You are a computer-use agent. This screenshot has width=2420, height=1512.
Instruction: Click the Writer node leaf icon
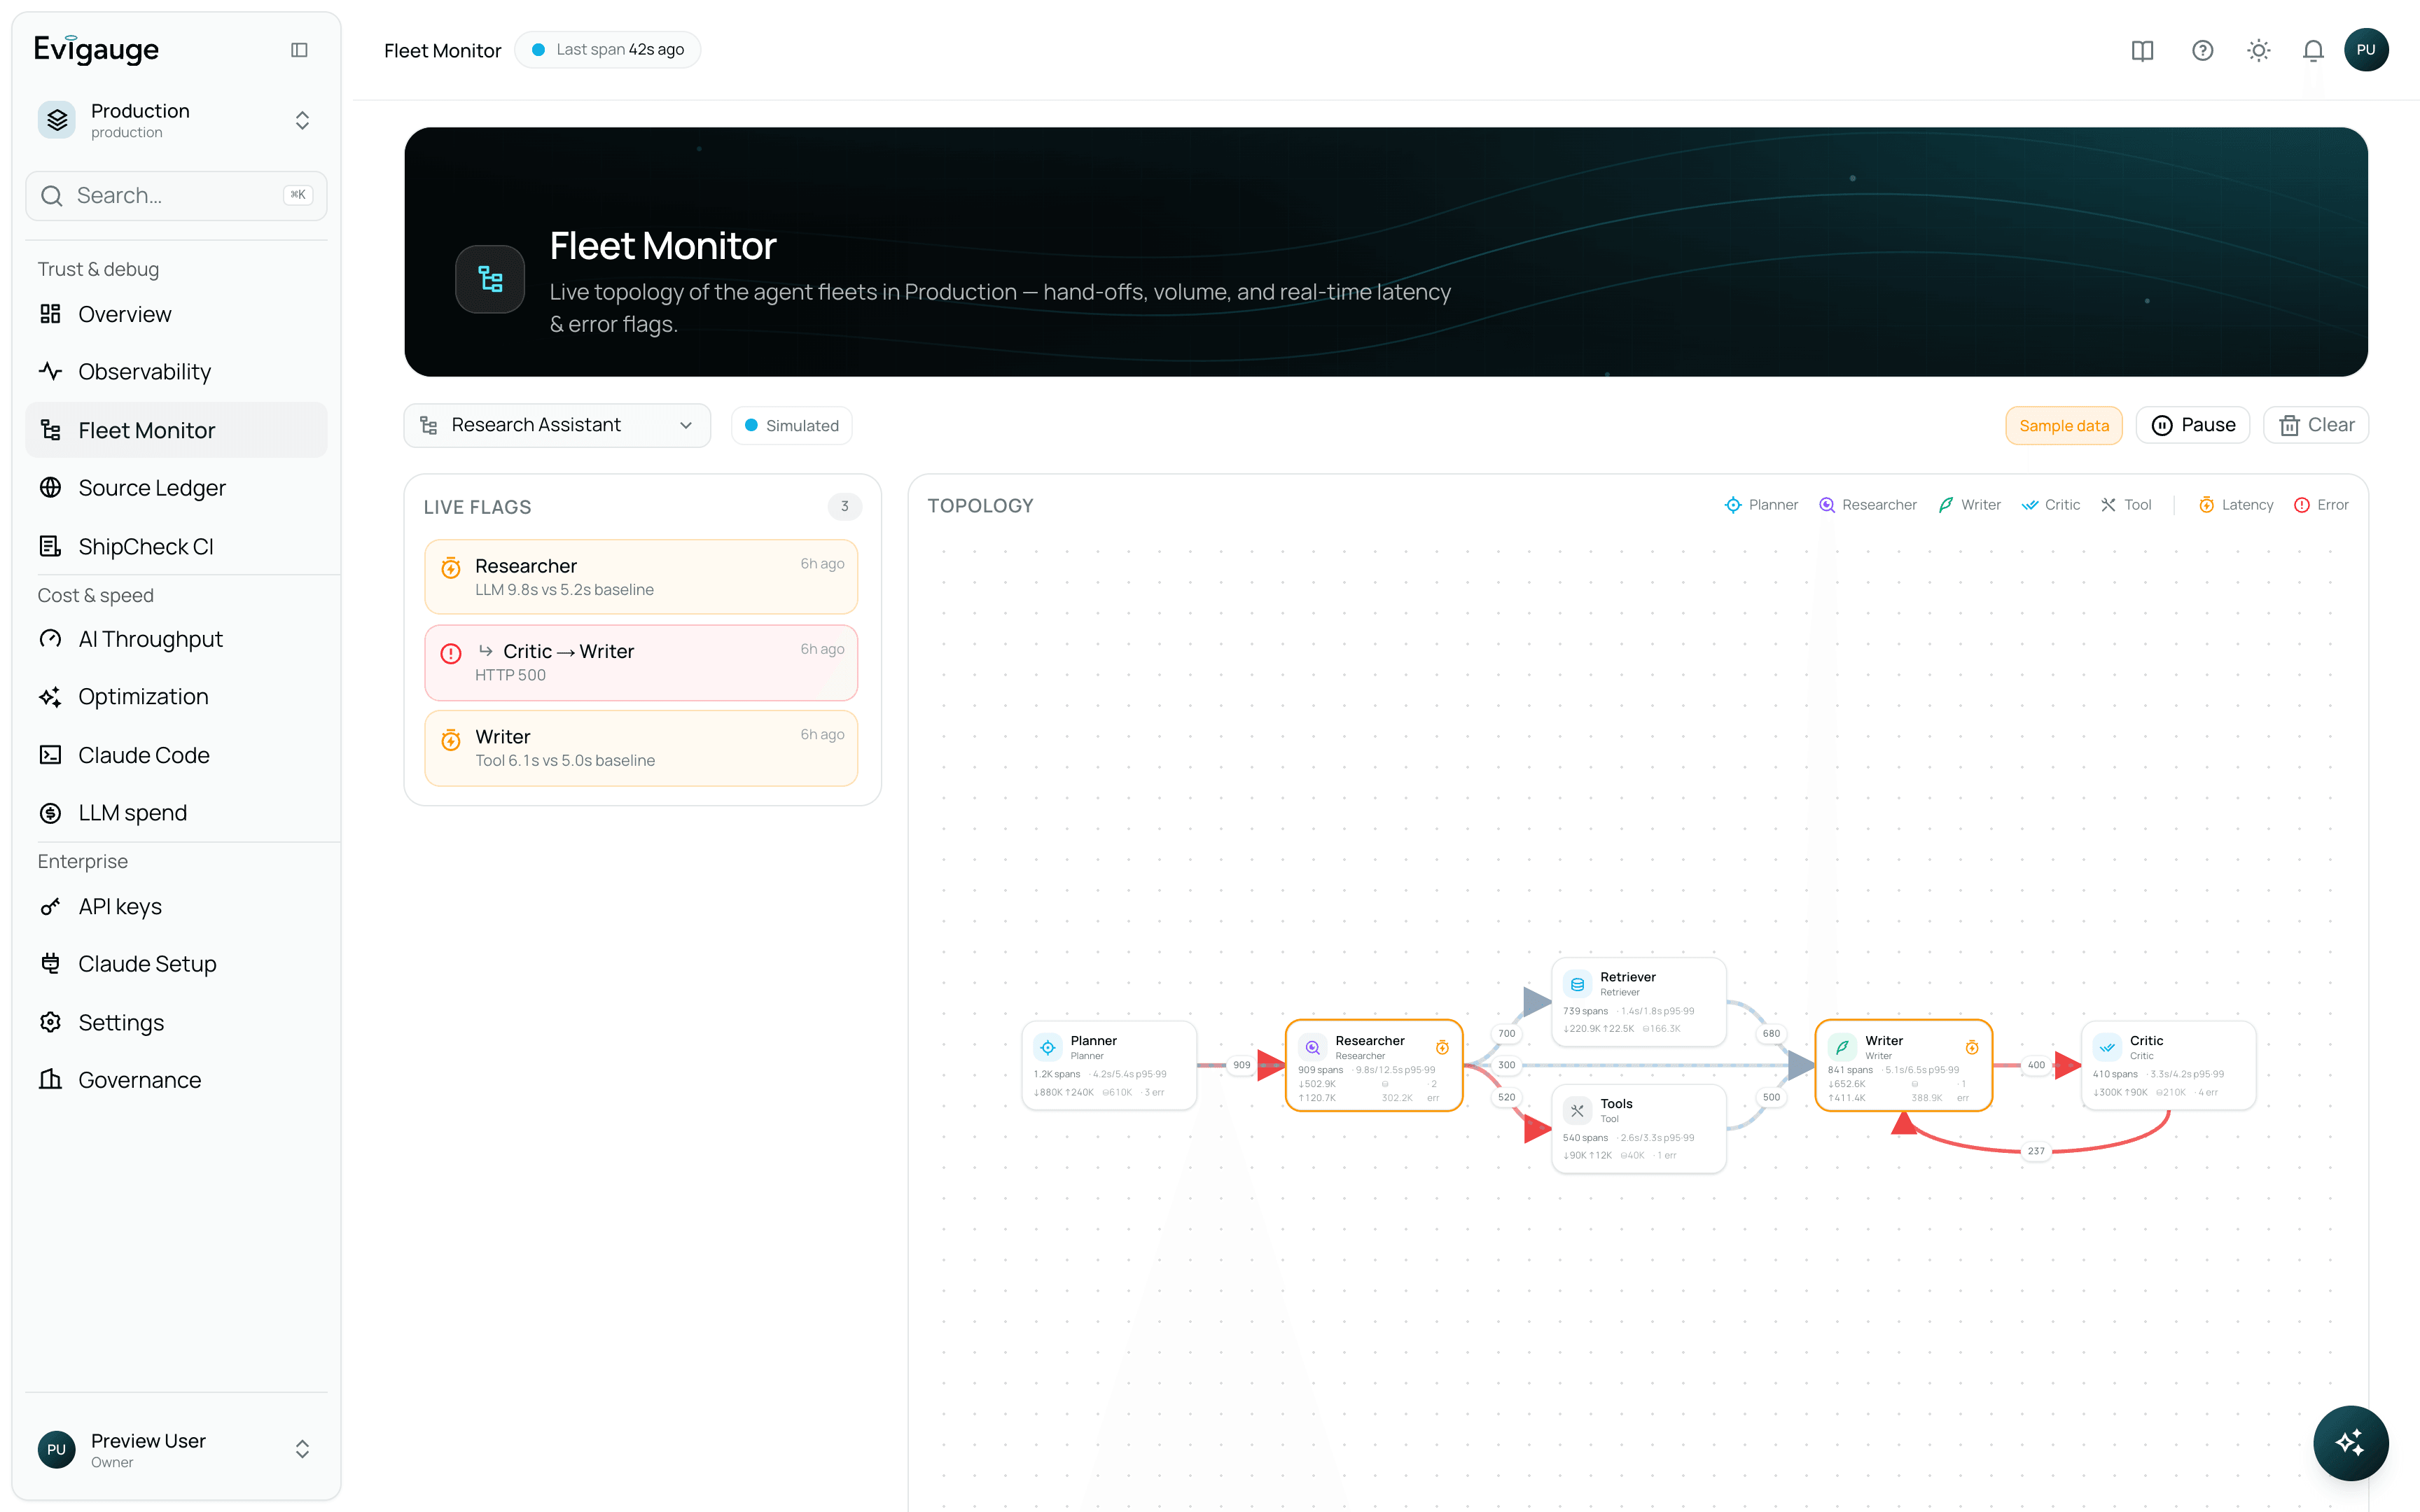(x=1842, y=1047)
